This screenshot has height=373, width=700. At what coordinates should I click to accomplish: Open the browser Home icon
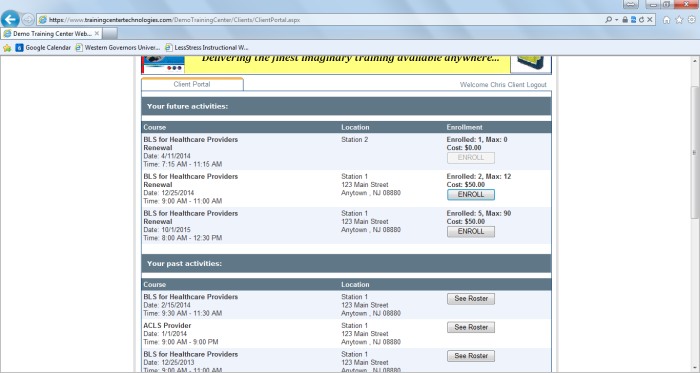(x=667, y=20)
